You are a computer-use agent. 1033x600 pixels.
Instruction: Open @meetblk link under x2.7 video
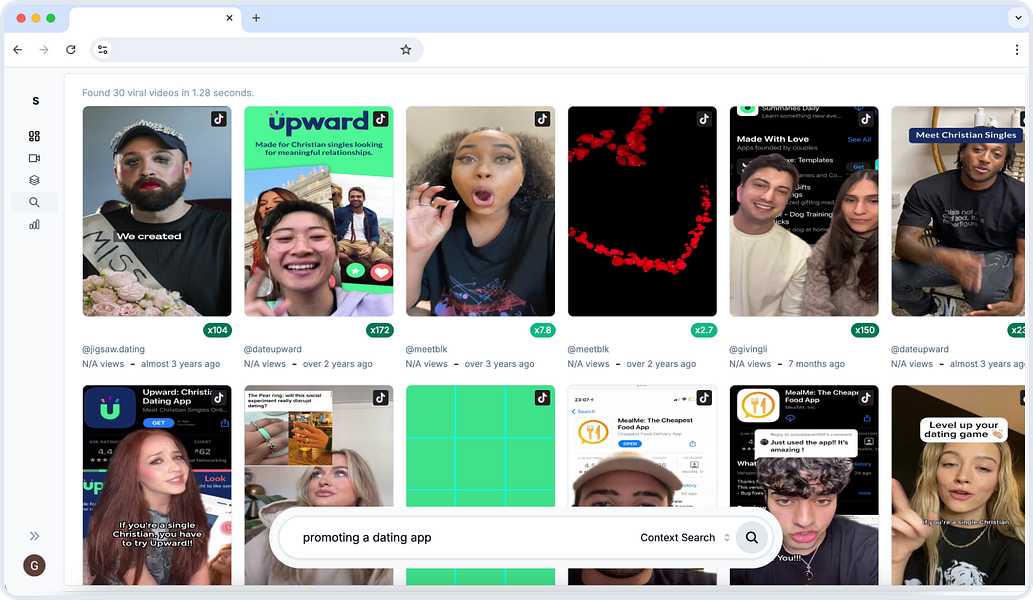tap(588, 349)
